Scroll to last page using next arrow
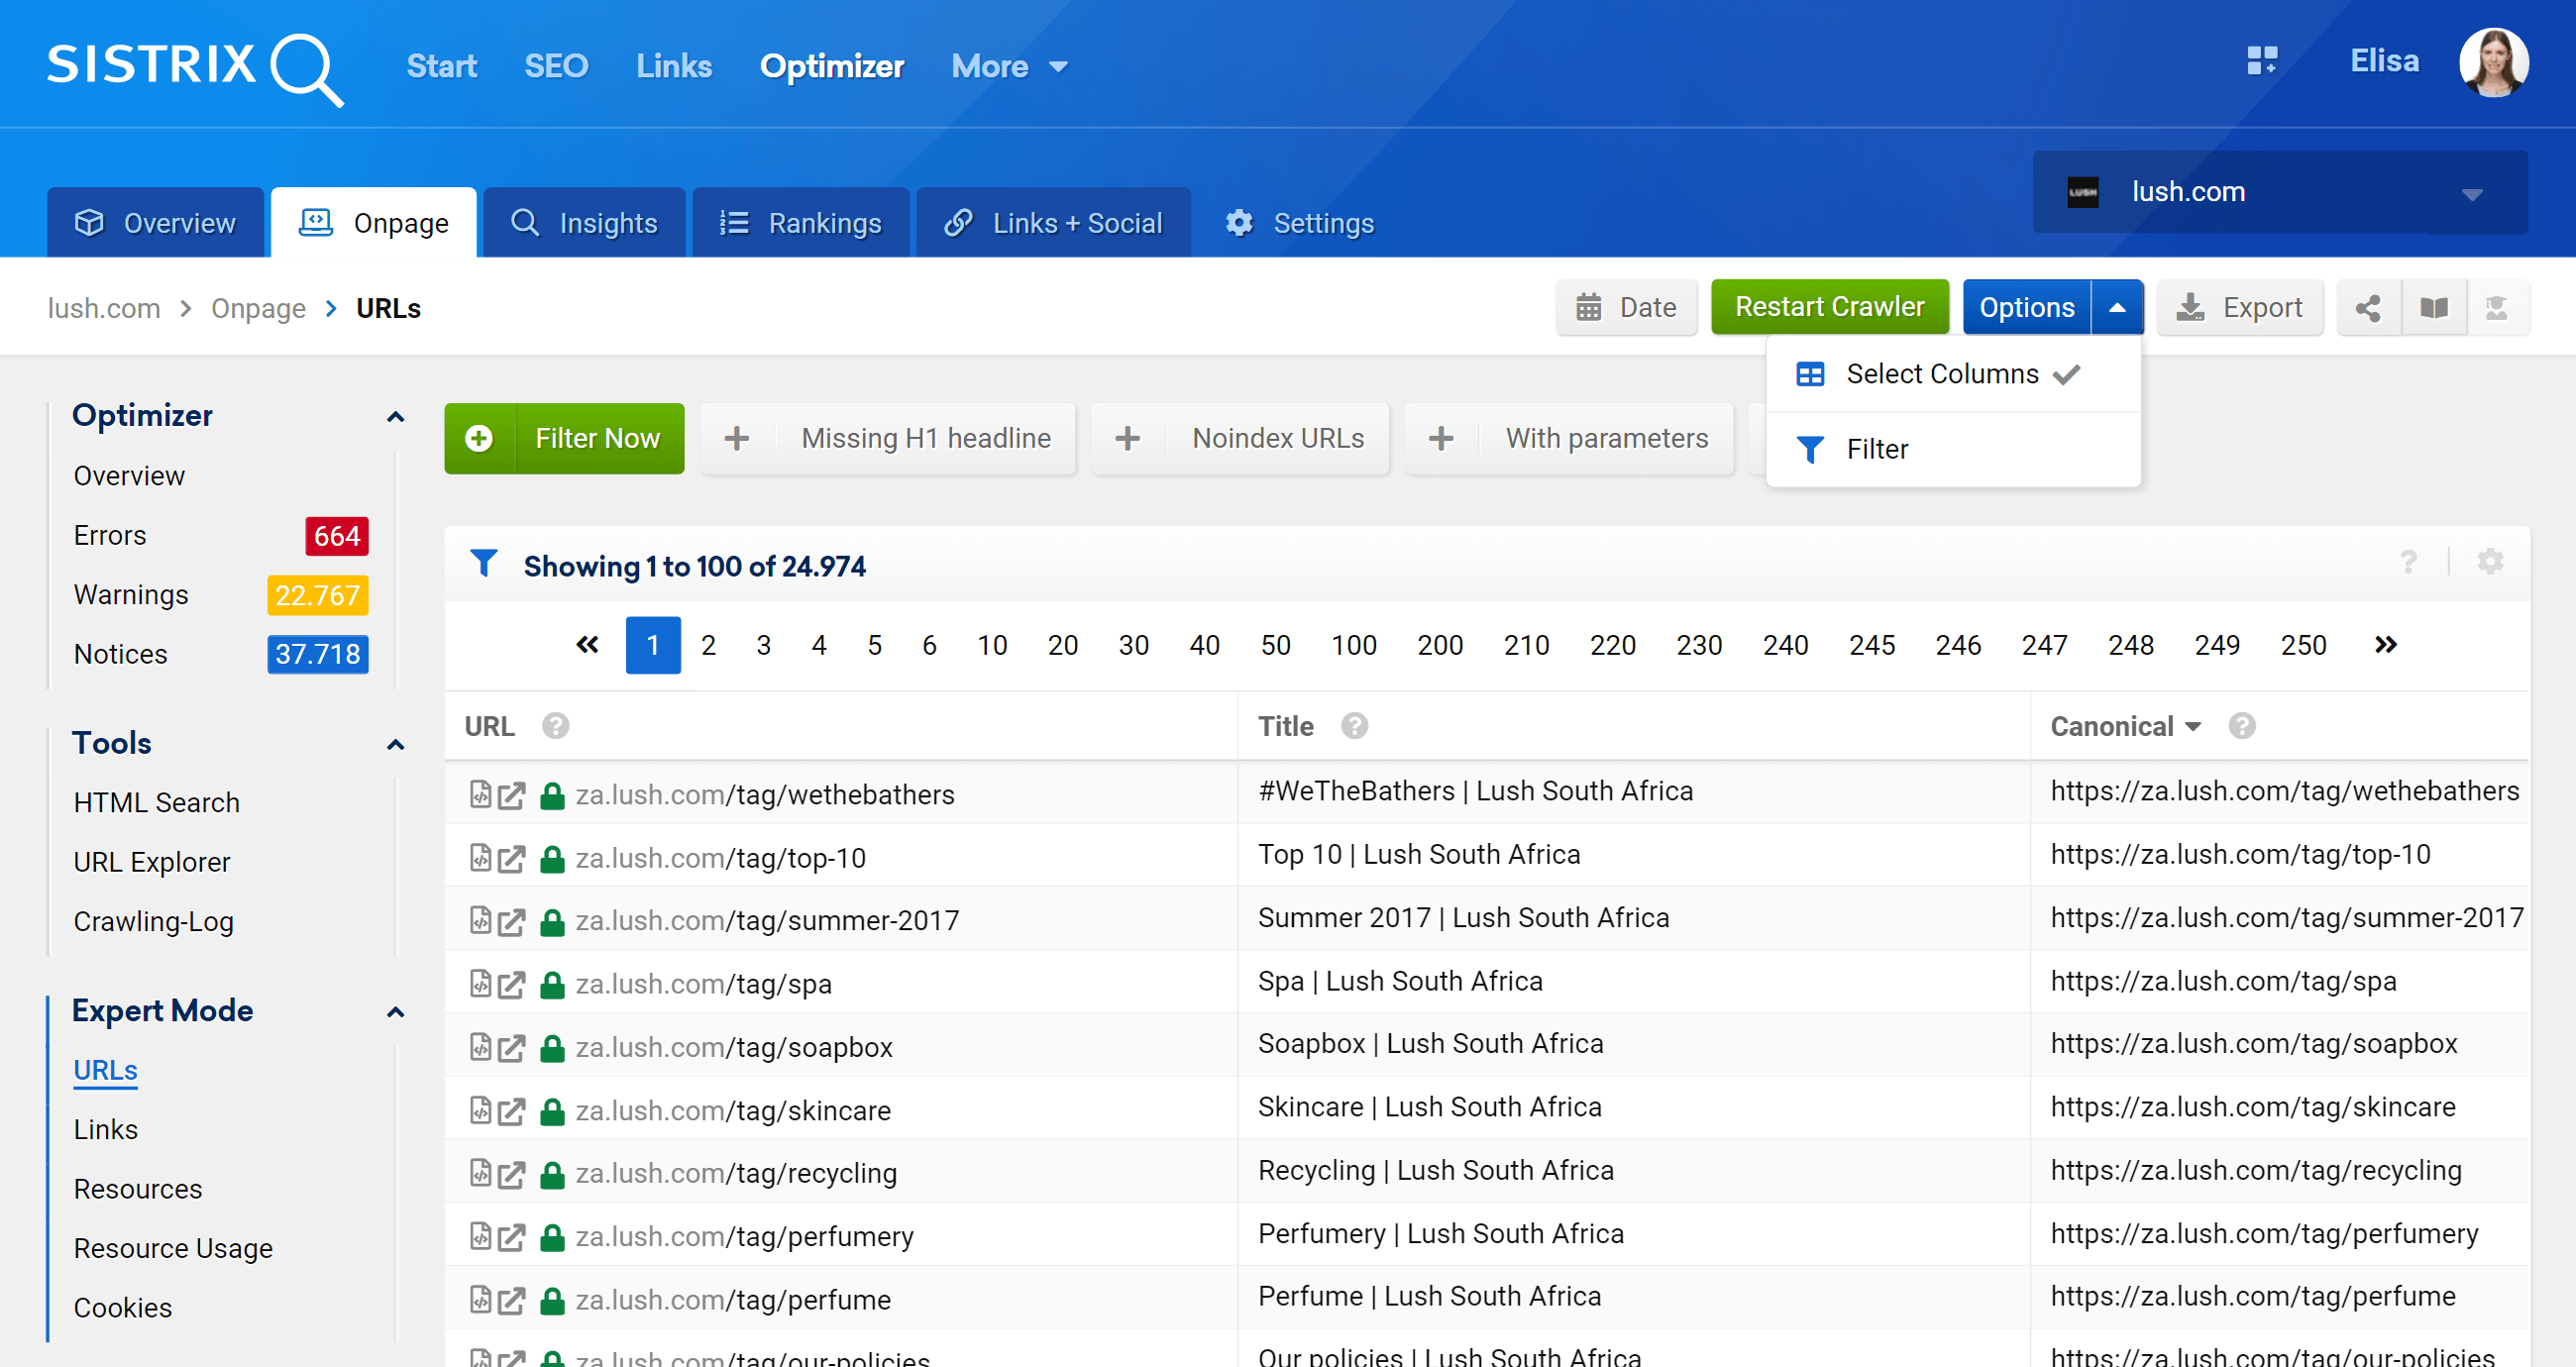 [x=2385, y=644]
